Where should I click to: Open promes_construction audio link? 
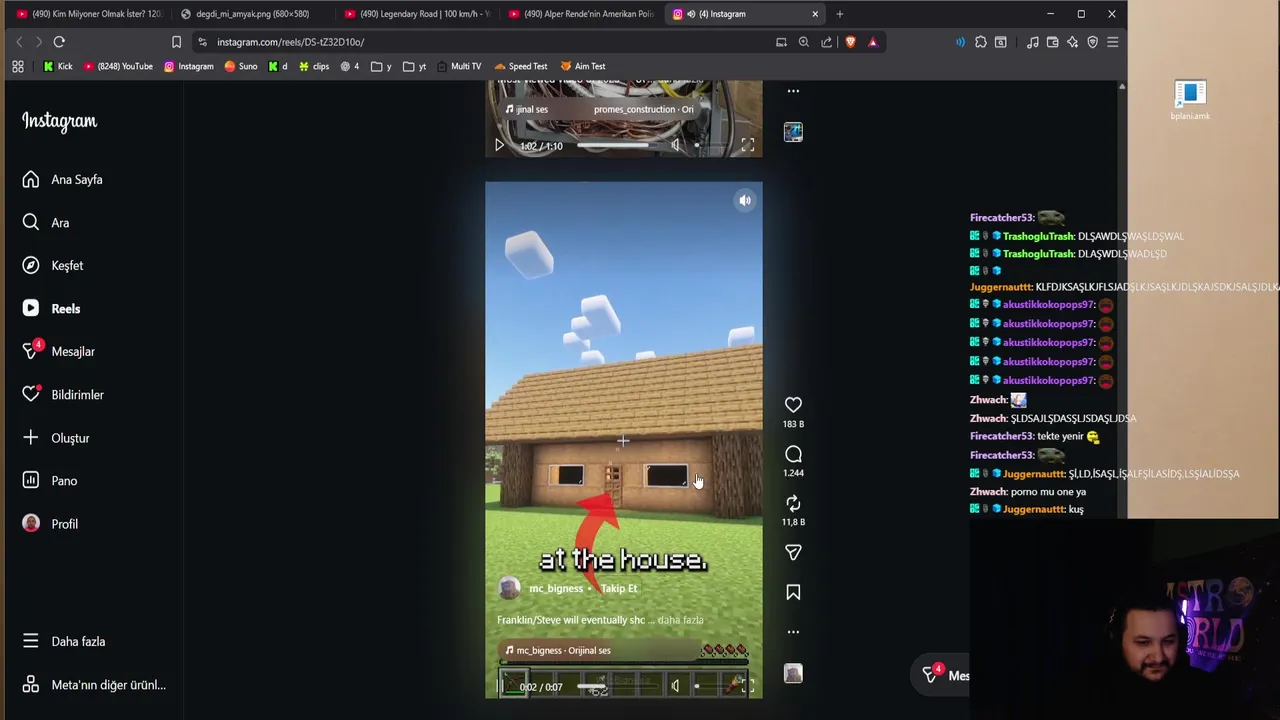pyautogui.click(x=643, y=109)
